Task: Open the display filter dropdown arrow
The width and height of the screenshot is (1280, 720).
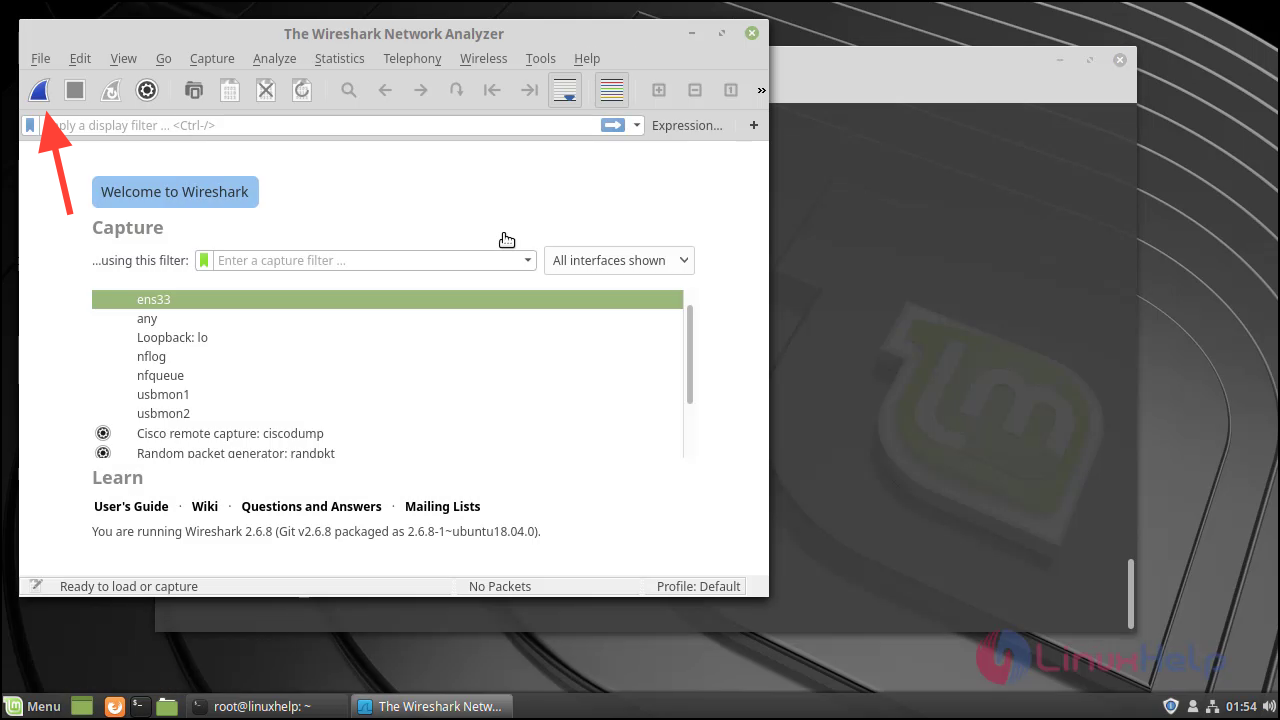Action: coord(637,125)
